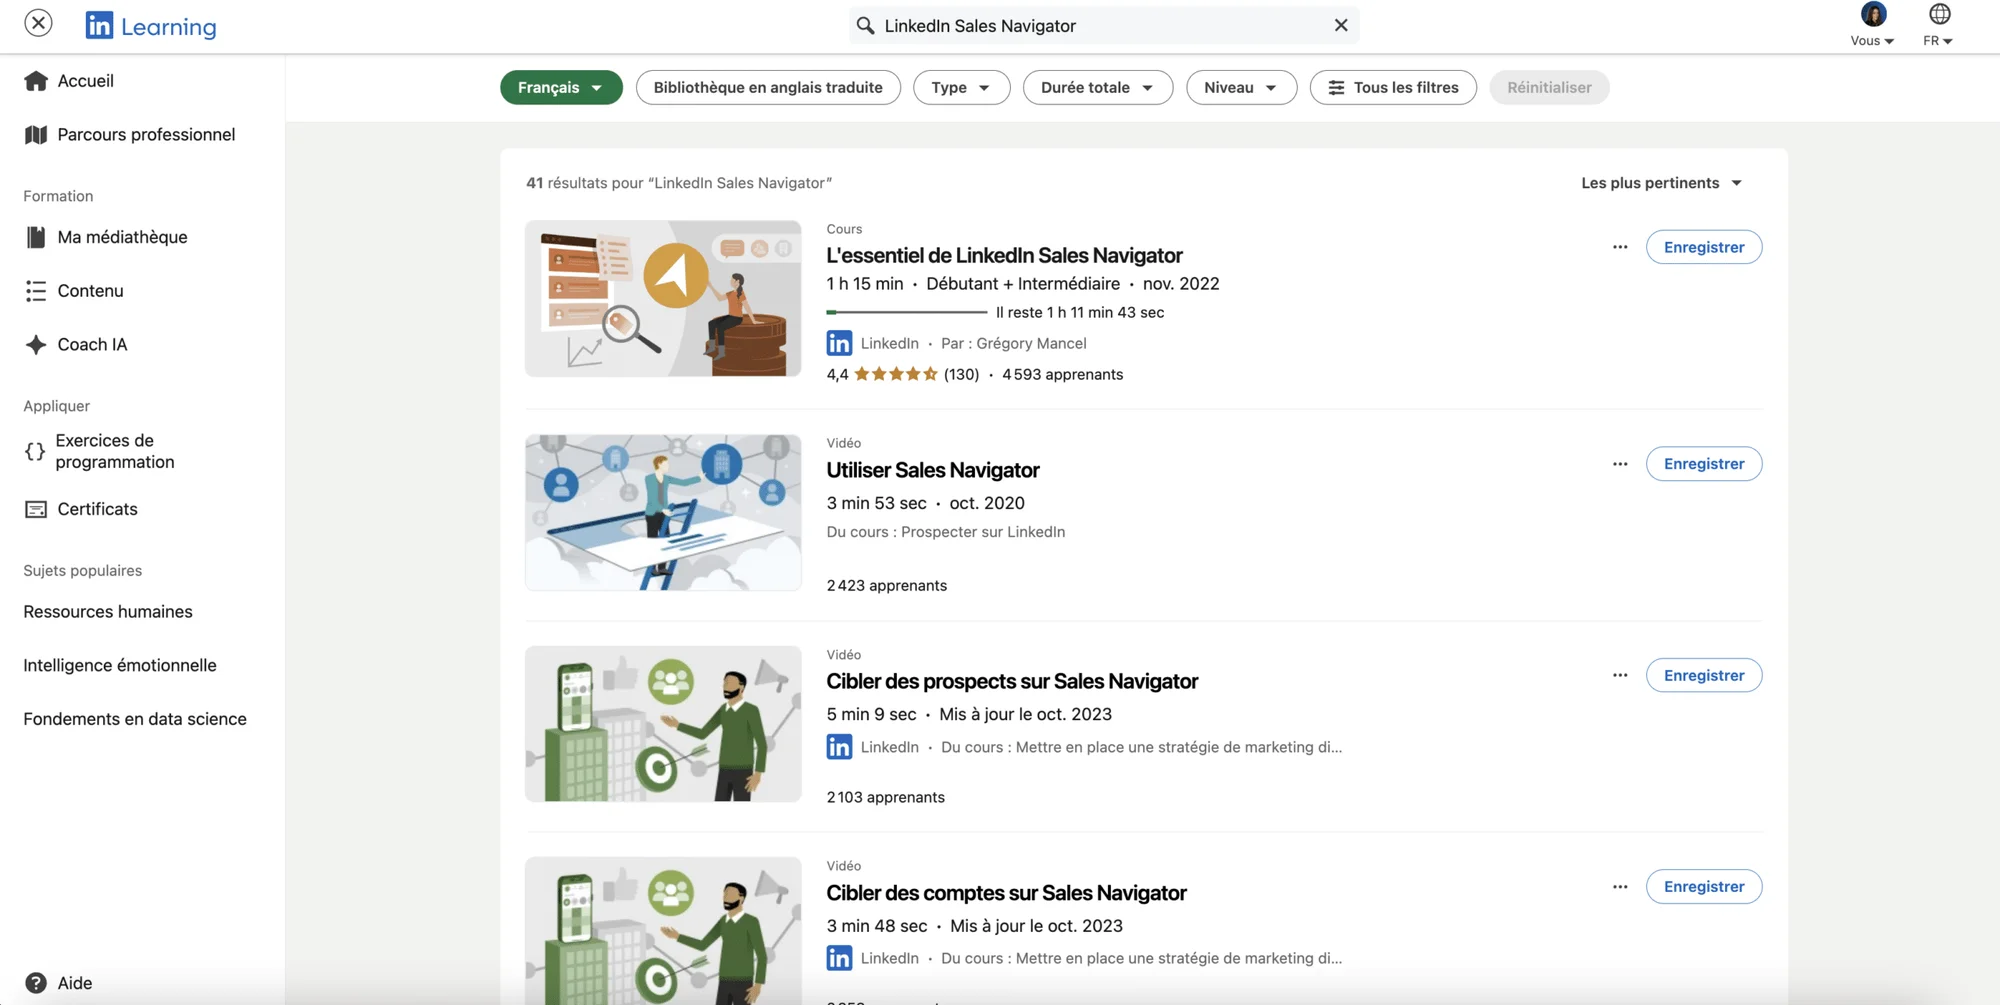Open Cibler des comptes thumbnail
This screenshot has height=1005, width=2000.
click(x=663, y=931)
